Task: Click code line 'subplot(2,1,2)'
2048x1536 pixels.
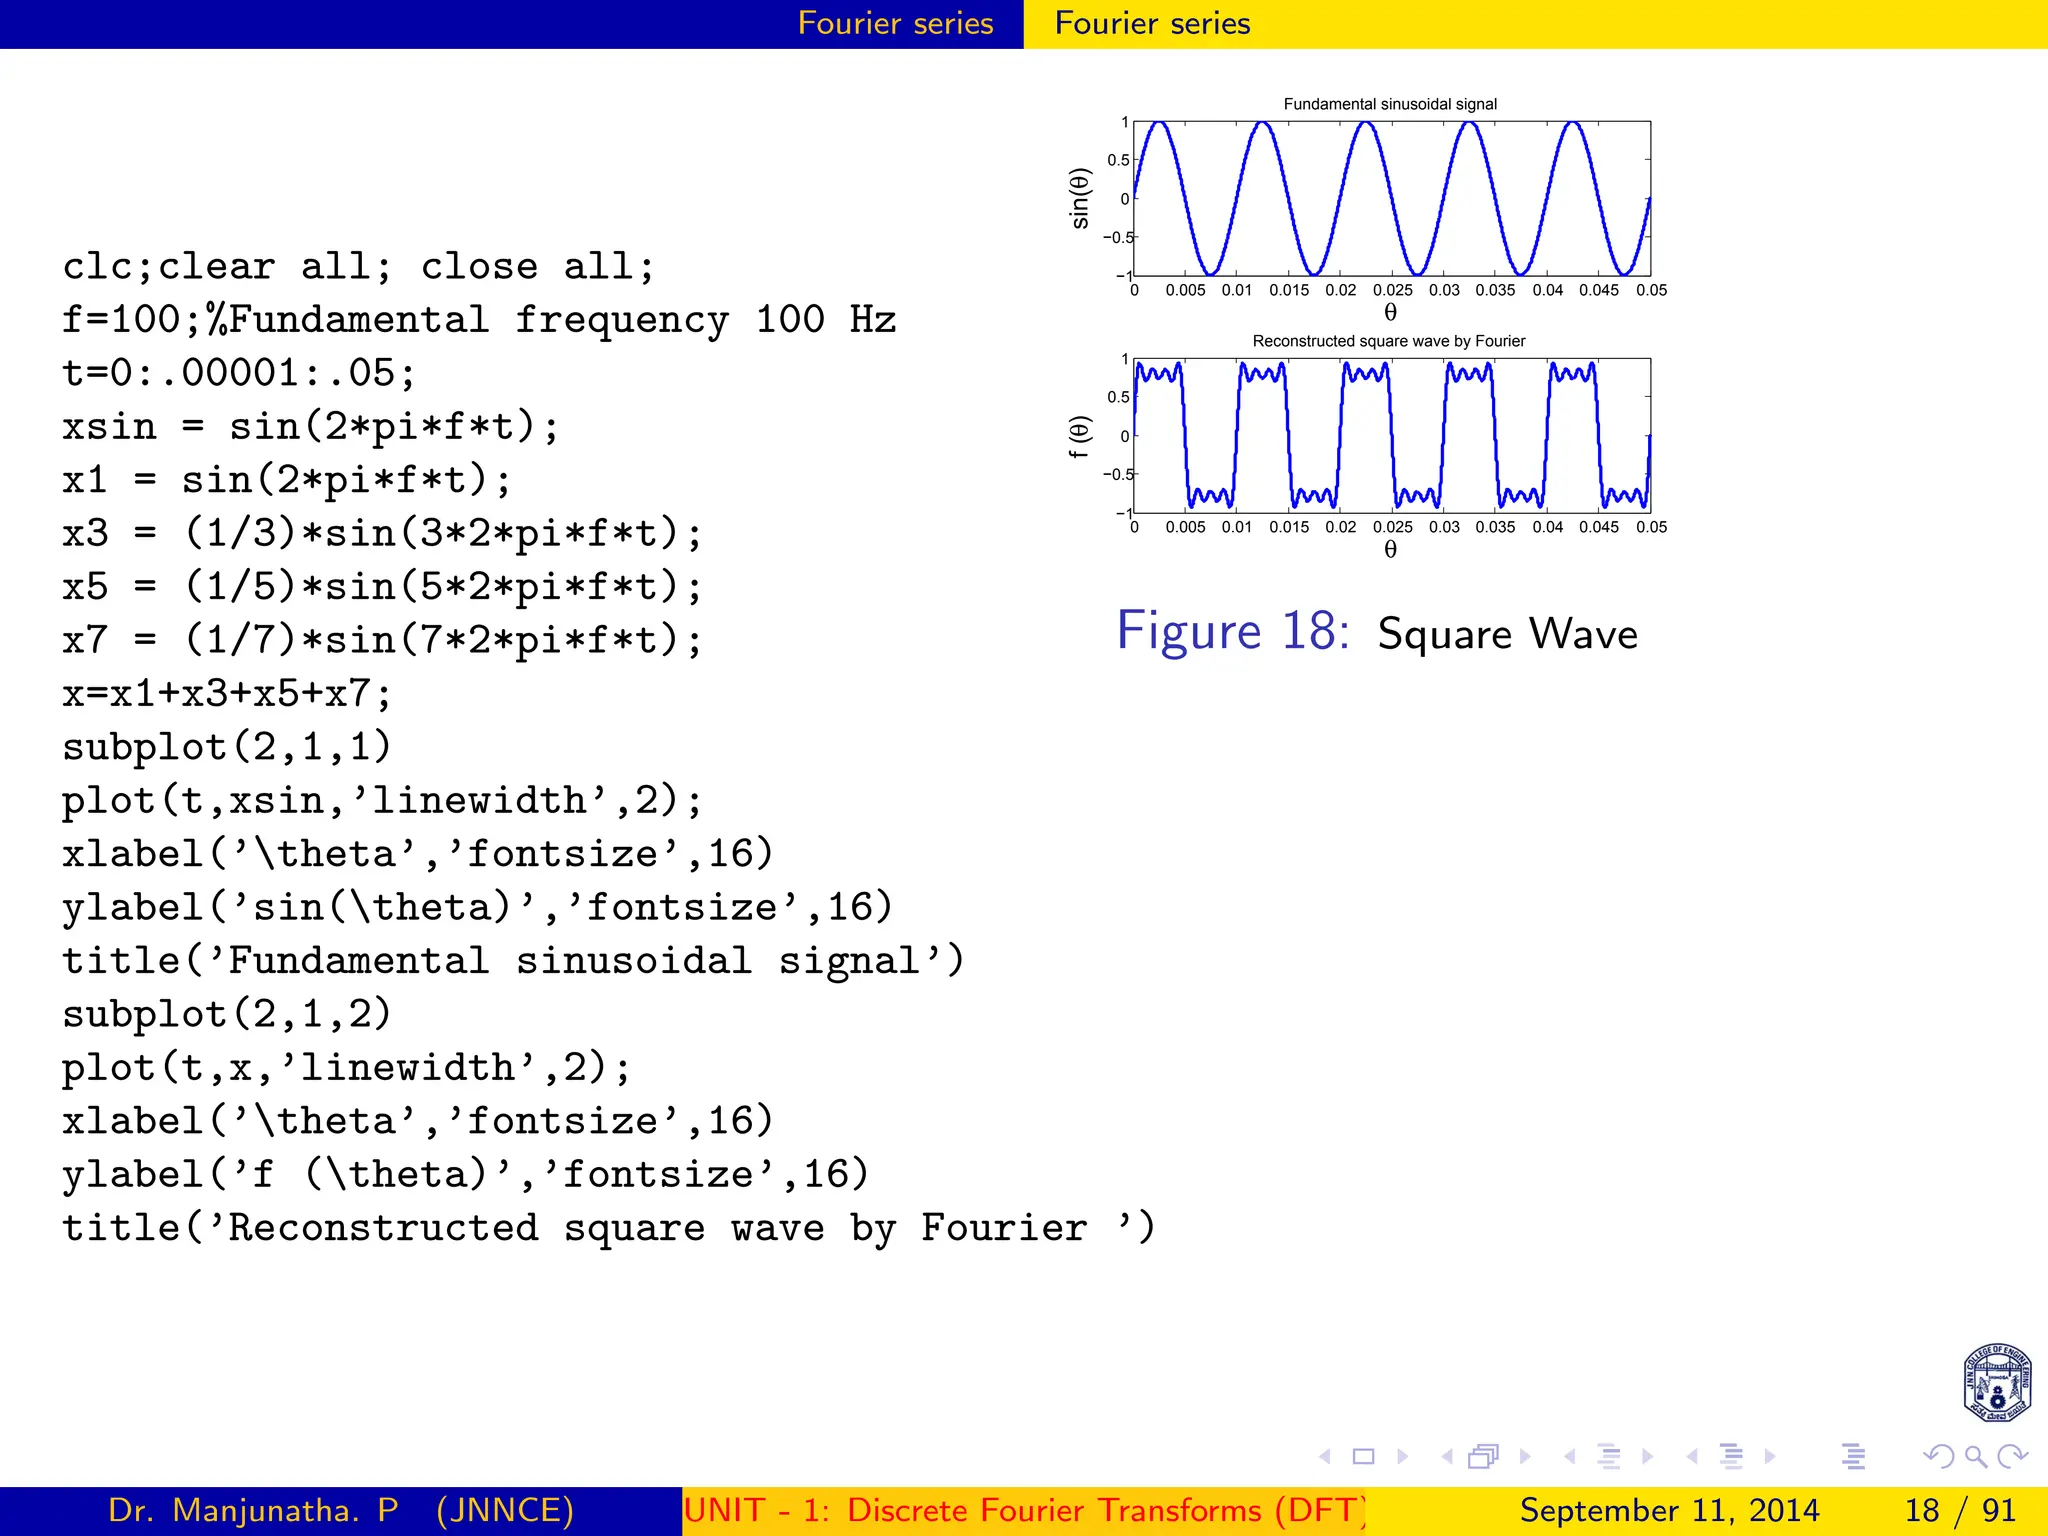Action: [x=227, y=1014]
